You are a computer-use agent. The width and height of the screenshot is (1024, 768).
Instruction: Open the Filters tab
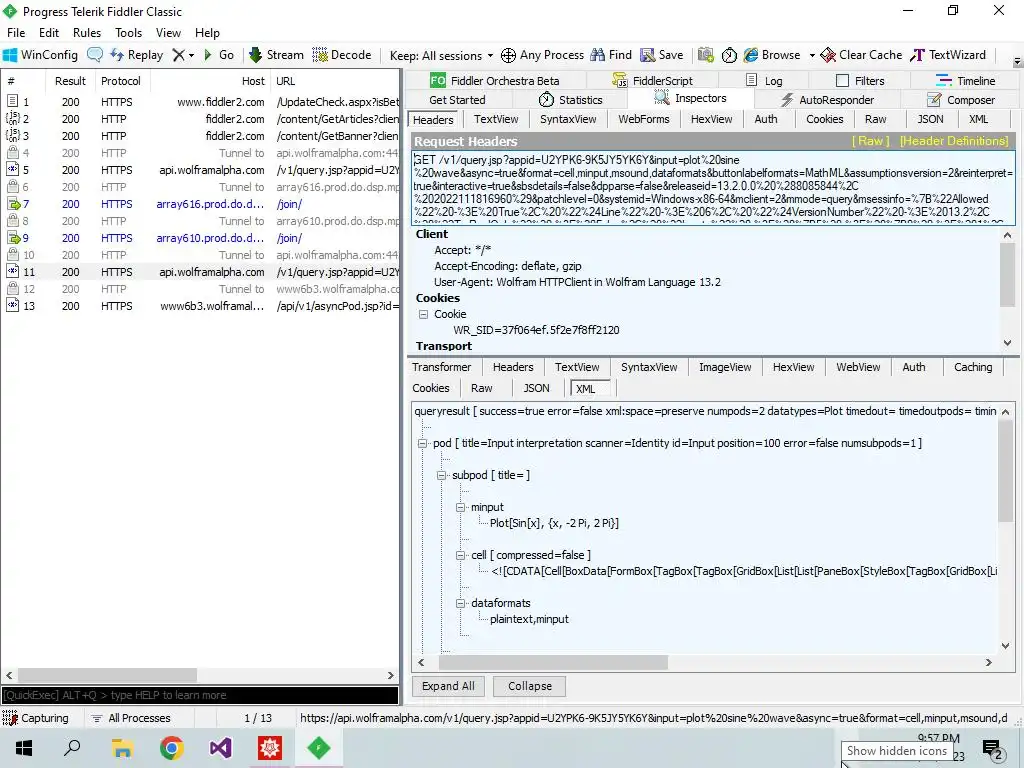(860, 80)
